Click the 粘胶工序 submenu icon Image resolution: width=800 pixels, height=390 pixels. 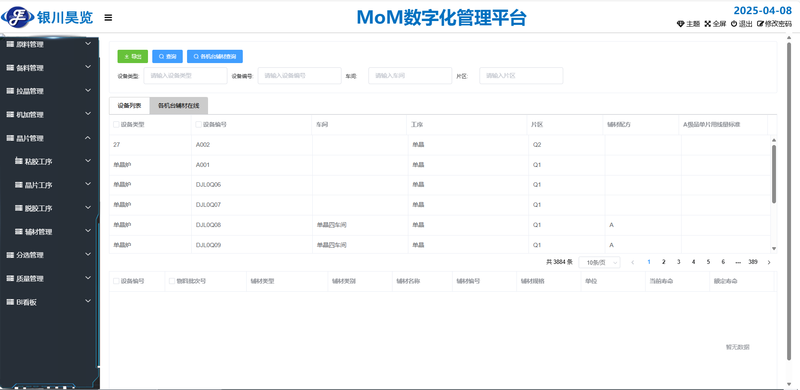click(x=19, y=161)
